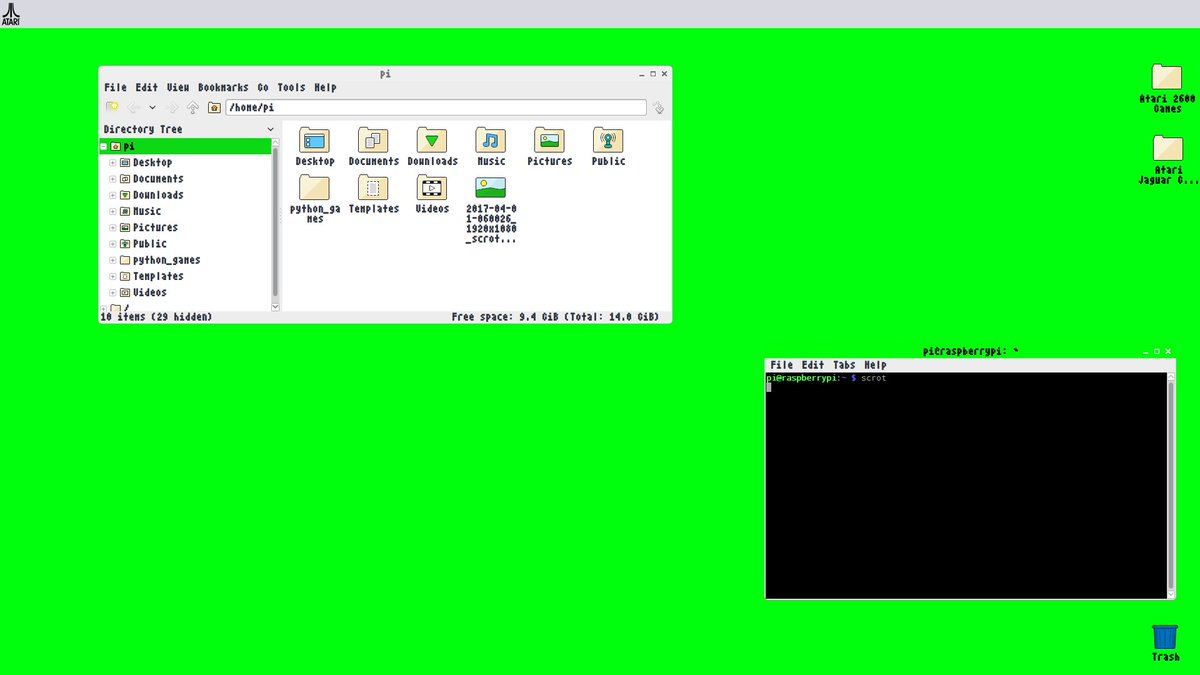
Task: Select the Trash desktop icon
Action: point(1165,637)
